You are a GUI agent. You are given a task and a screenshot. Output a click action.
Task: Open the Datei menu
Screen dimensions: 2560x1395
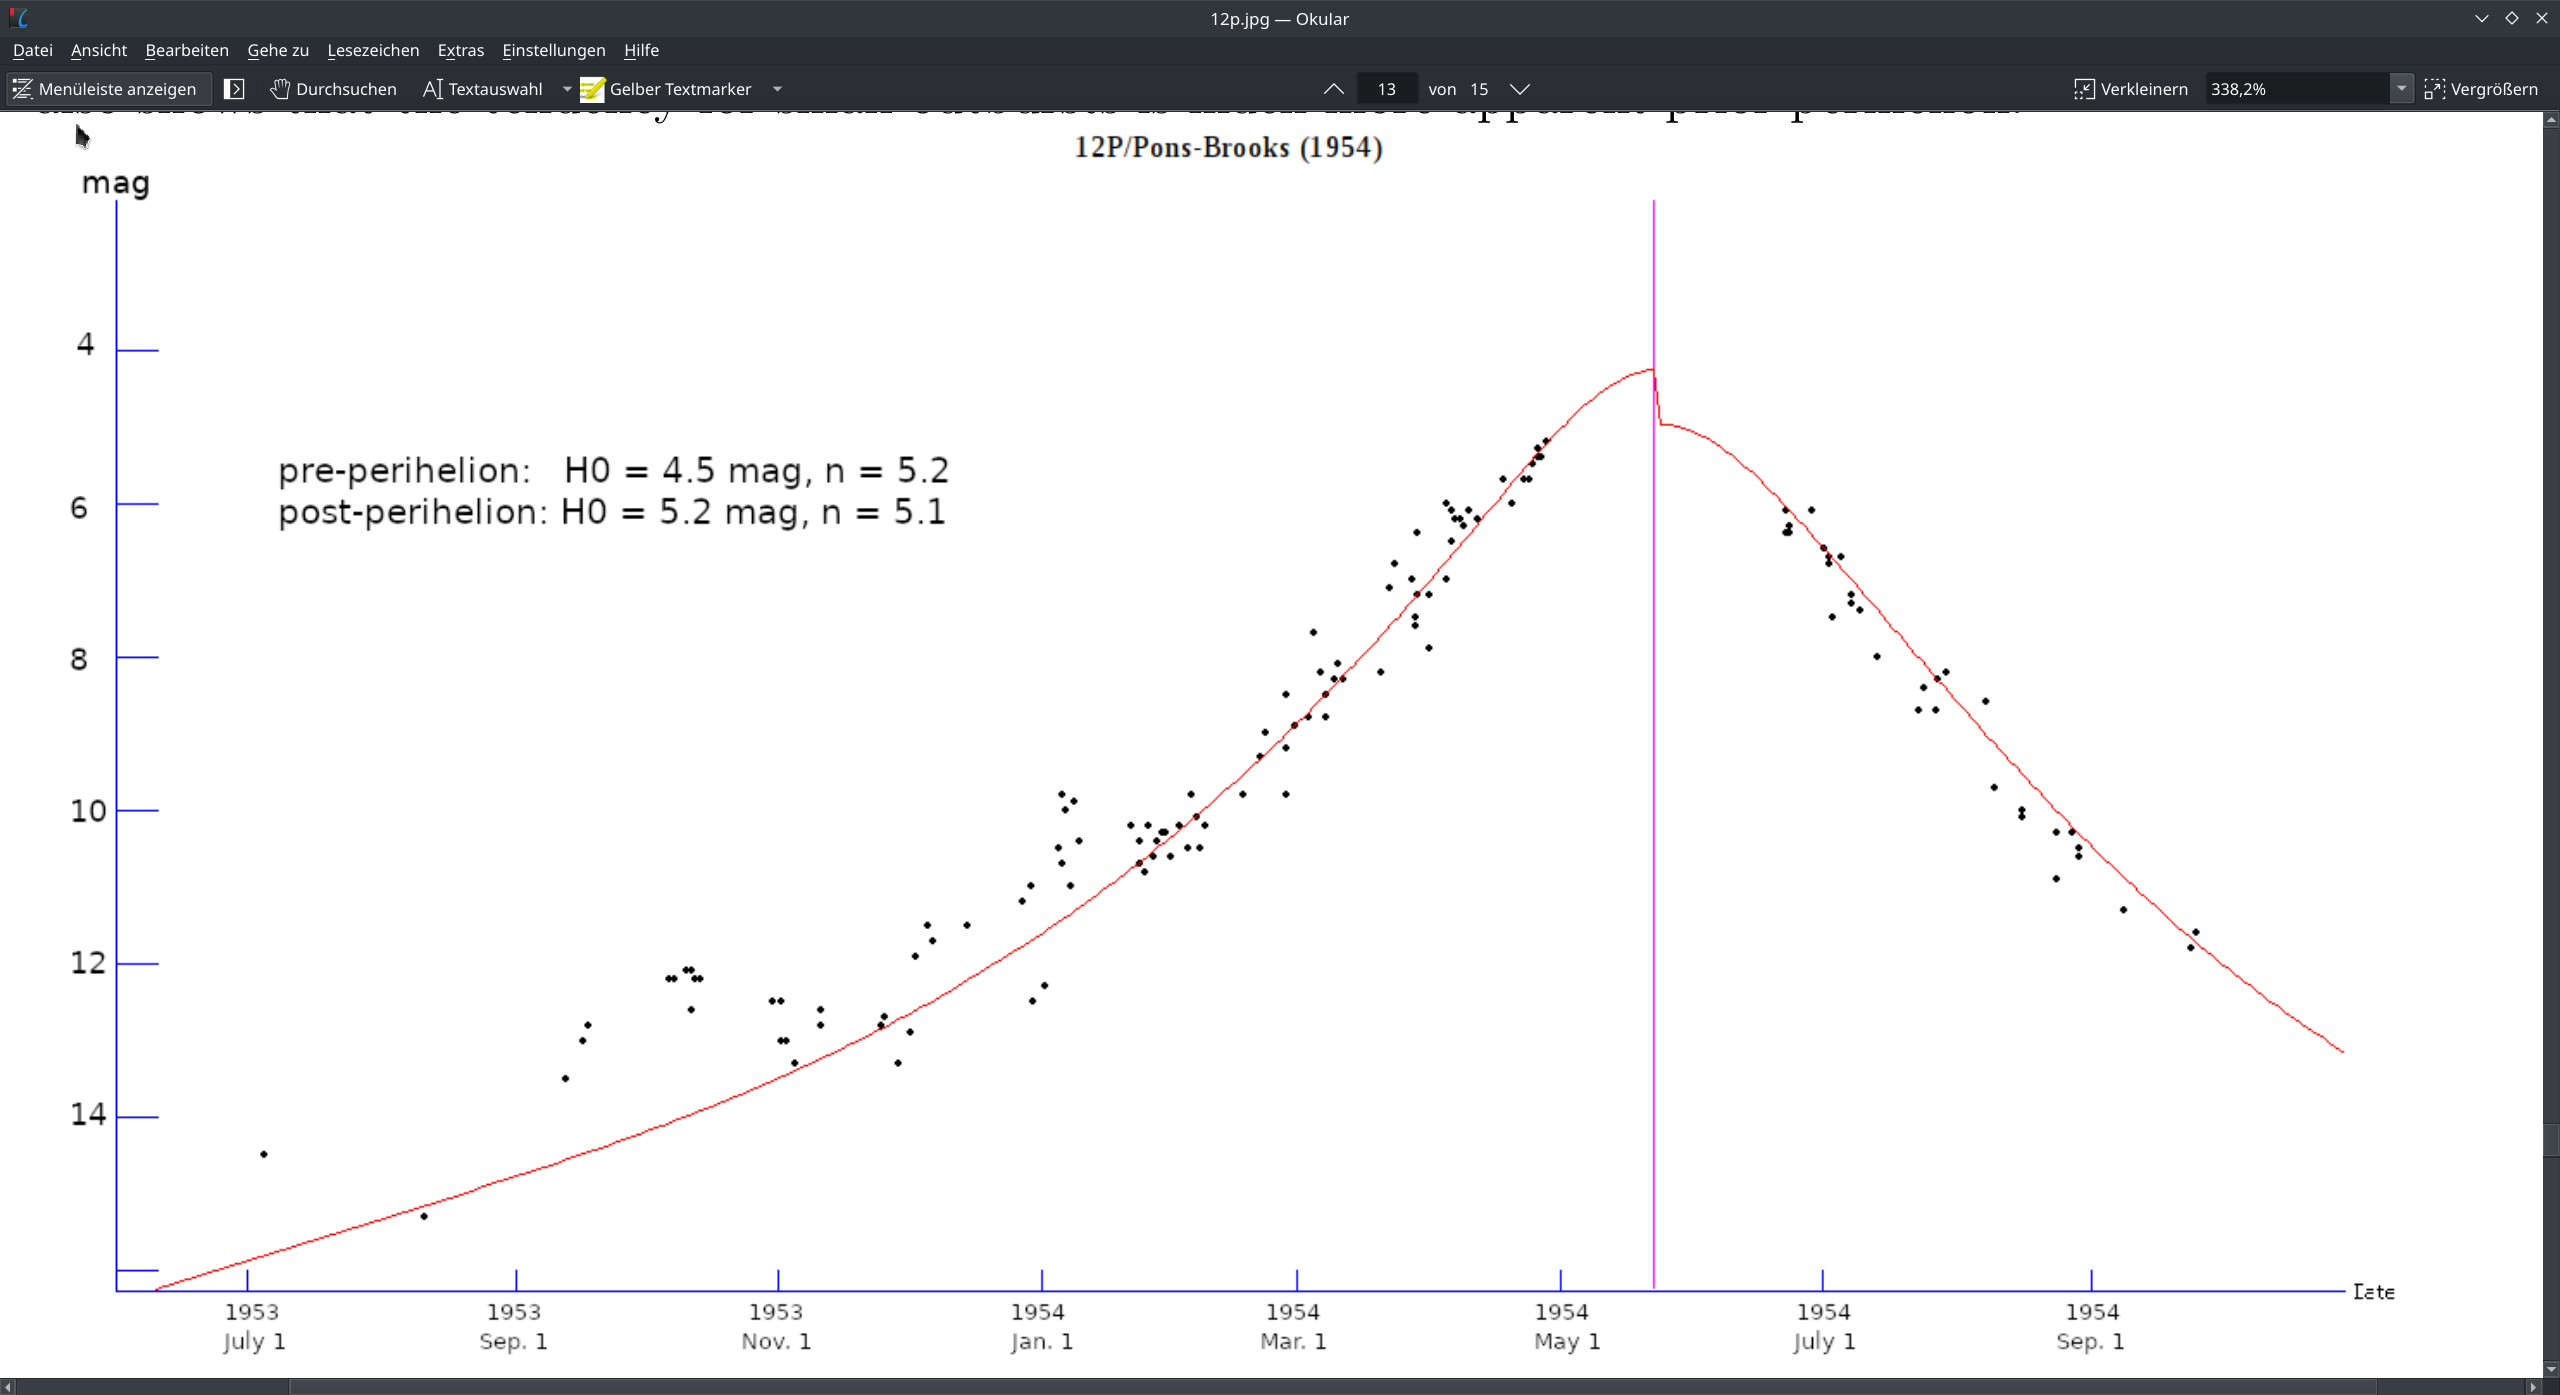click(x=32, y=50)
